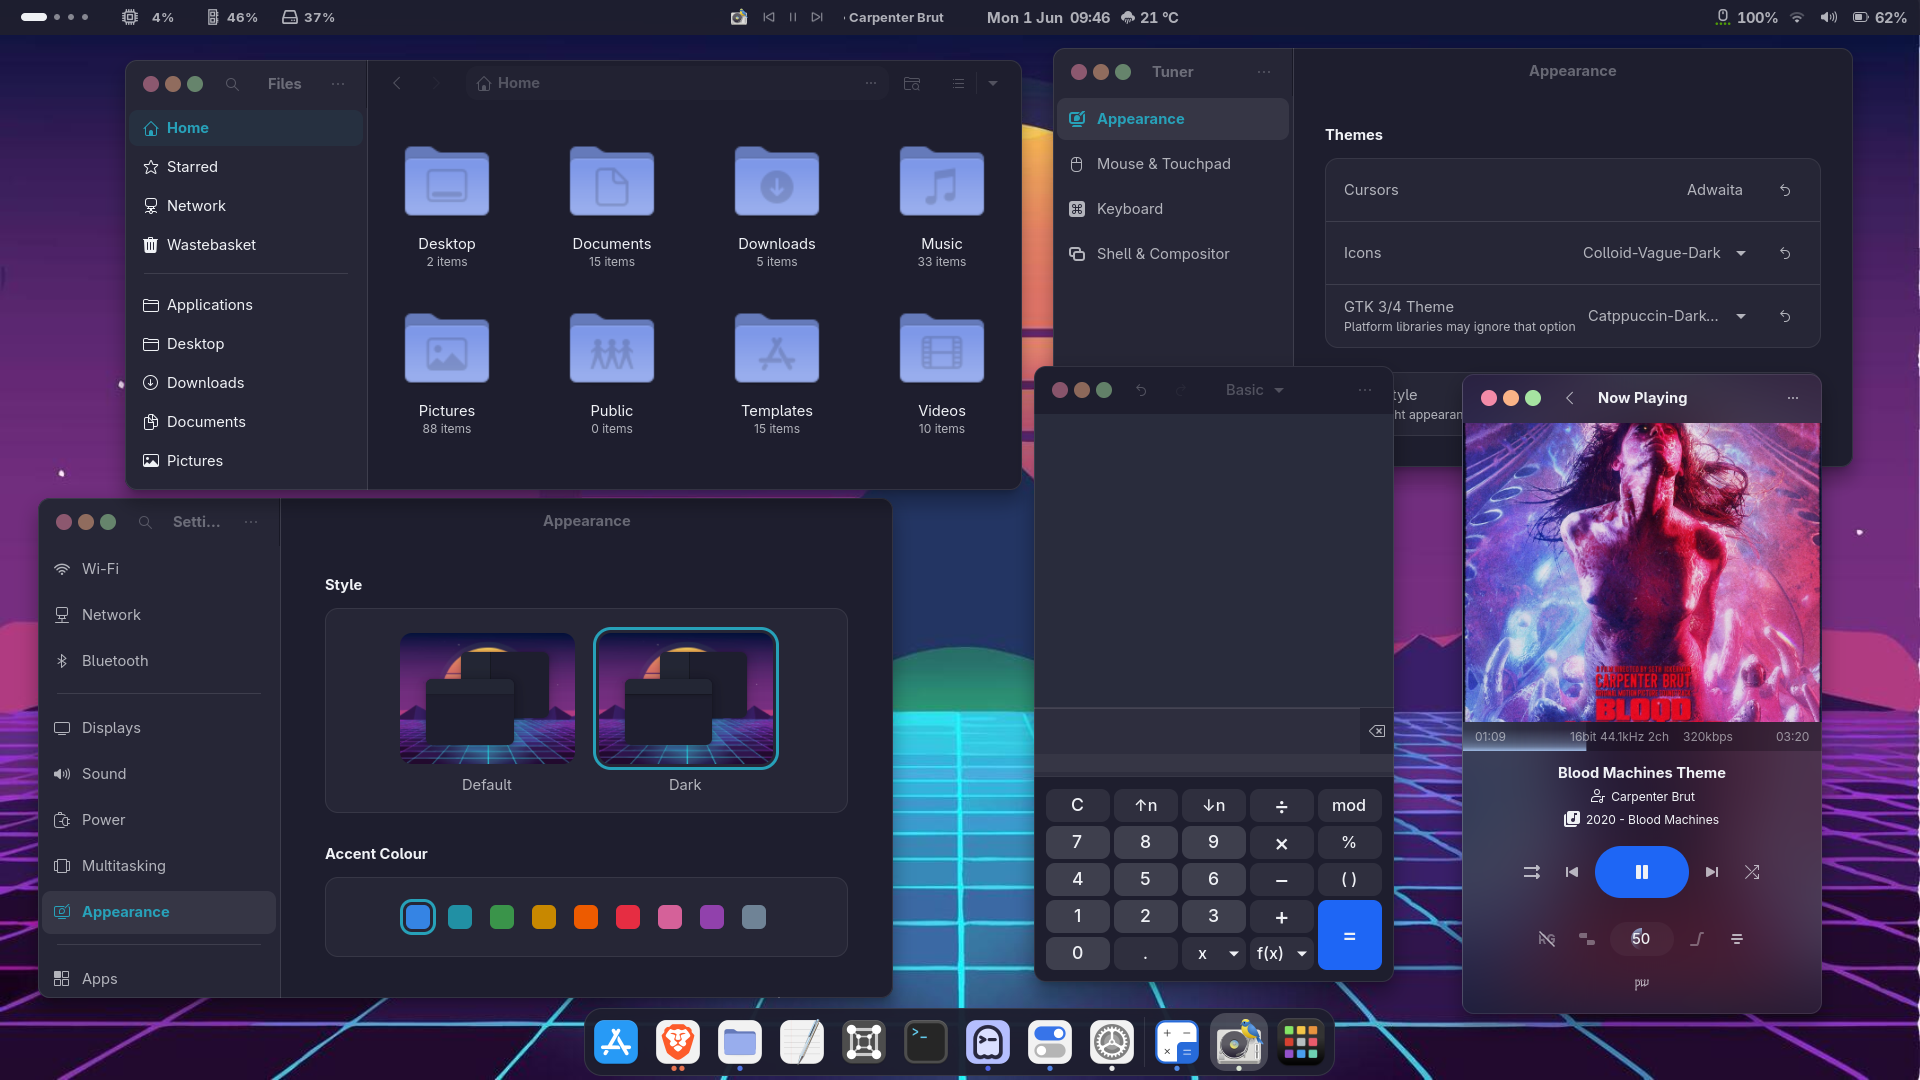The height and width of the screenshot is (1080, 1920).
Task: Open view options dropdown in Files
Action: coord(993,83)
